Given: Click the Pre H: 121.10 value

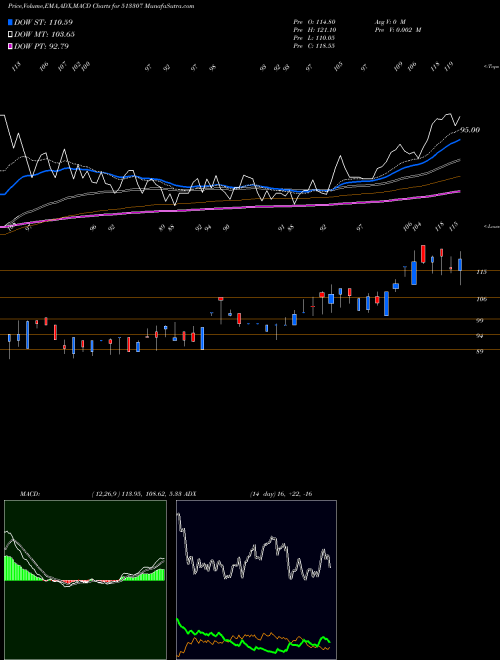Looking at the screenshot, I should point(314,30).
